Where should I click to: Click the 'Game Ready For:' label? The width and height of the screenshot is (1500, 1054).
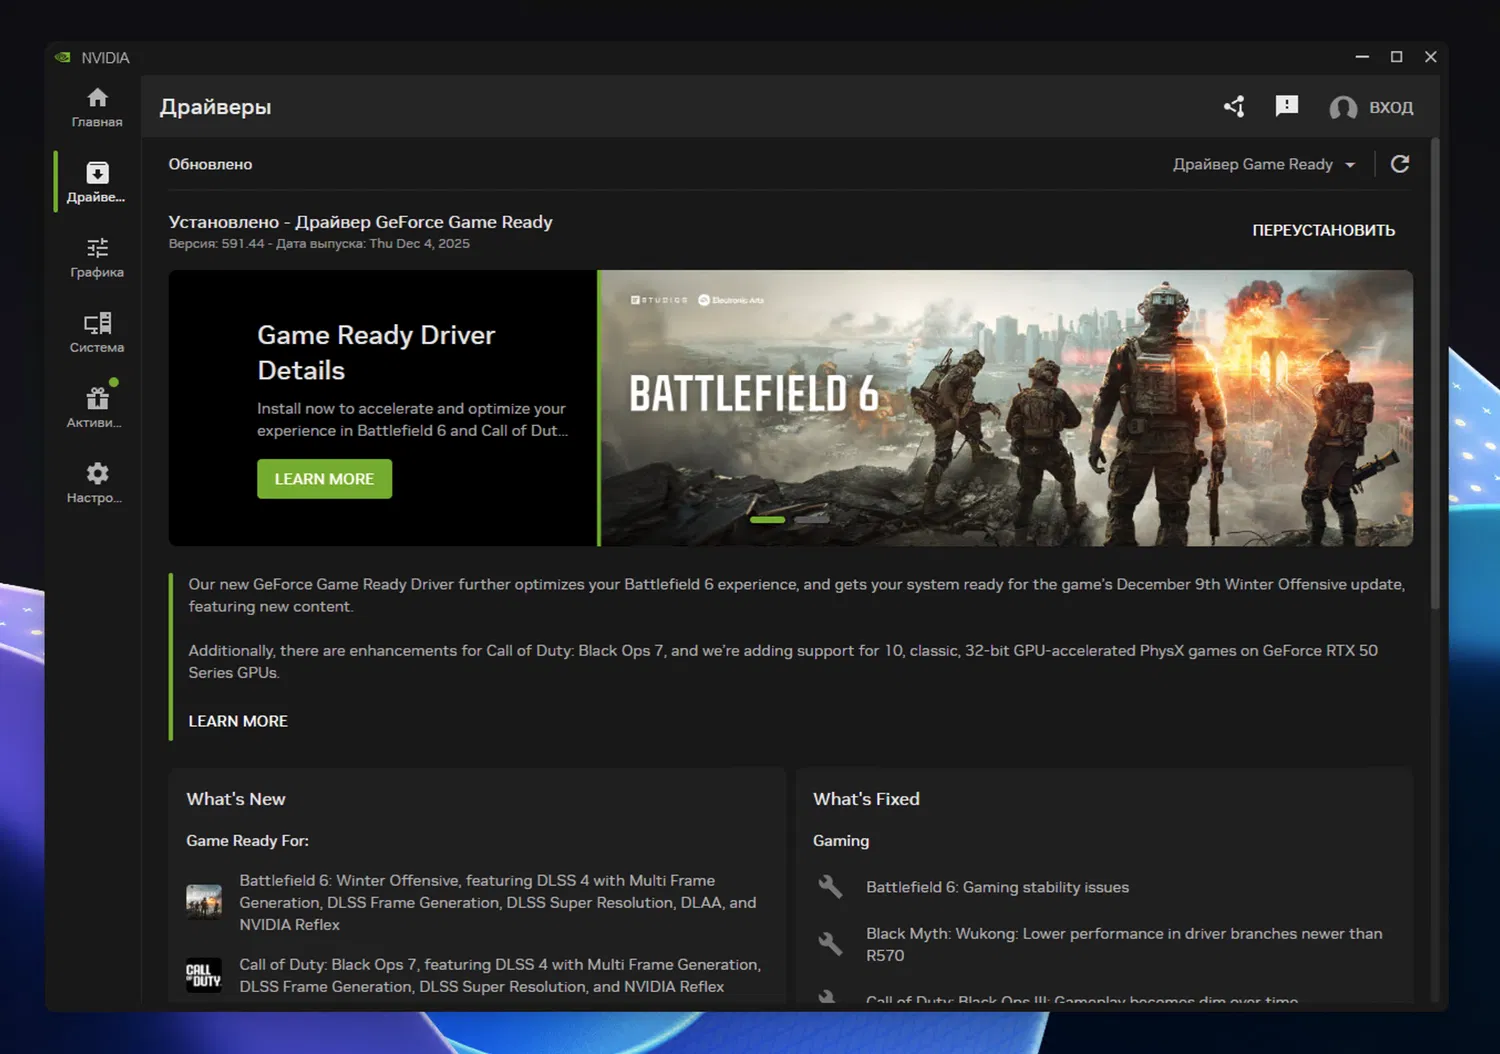[247, 841]
